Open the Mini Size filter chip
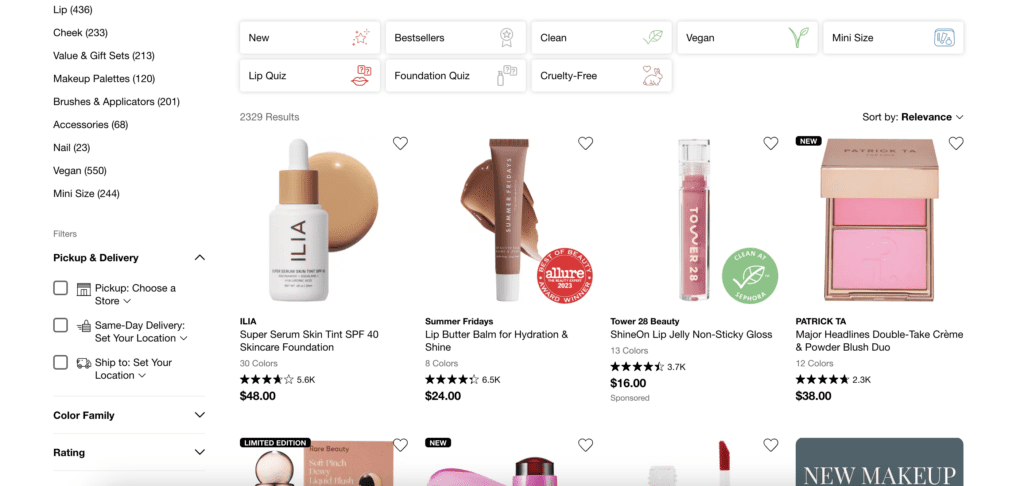Screen dimensions: 1024x486 [x=893, y=38]
